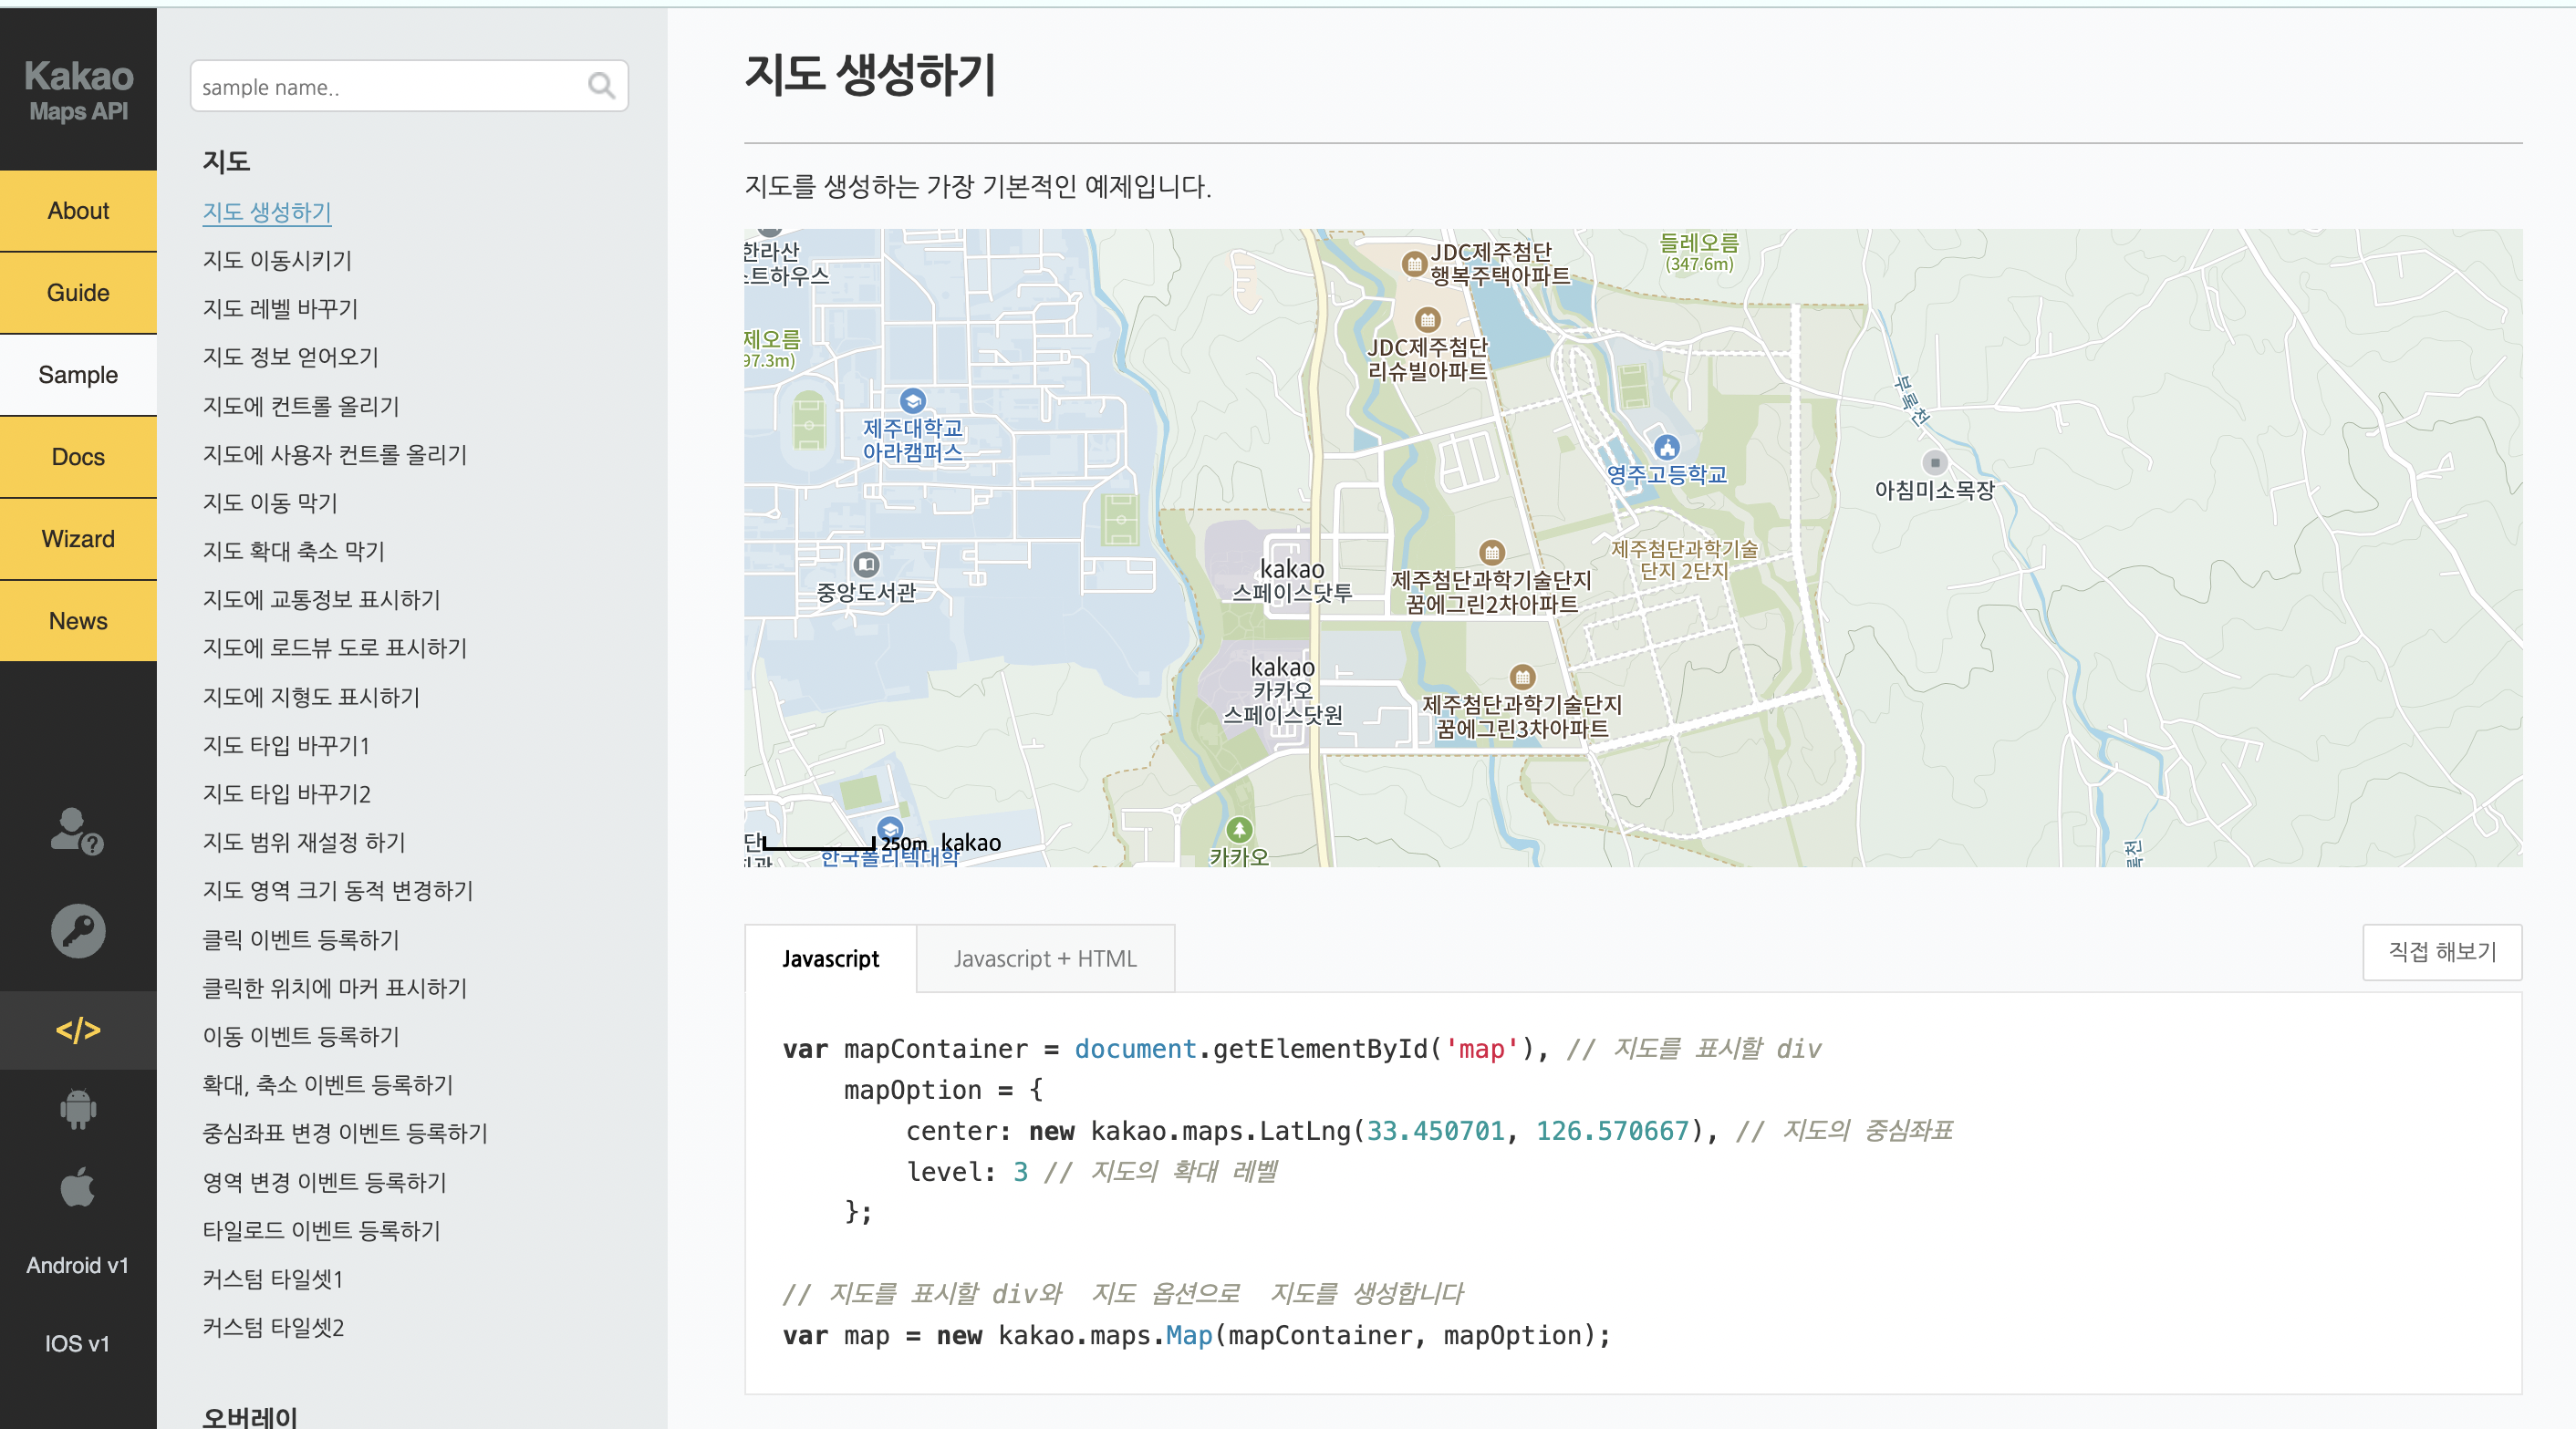Viewport: 2576px width, 1429px height.
Task: Click the 영주고등학교 school marker on map
Action: click(x=1666, y=447)
